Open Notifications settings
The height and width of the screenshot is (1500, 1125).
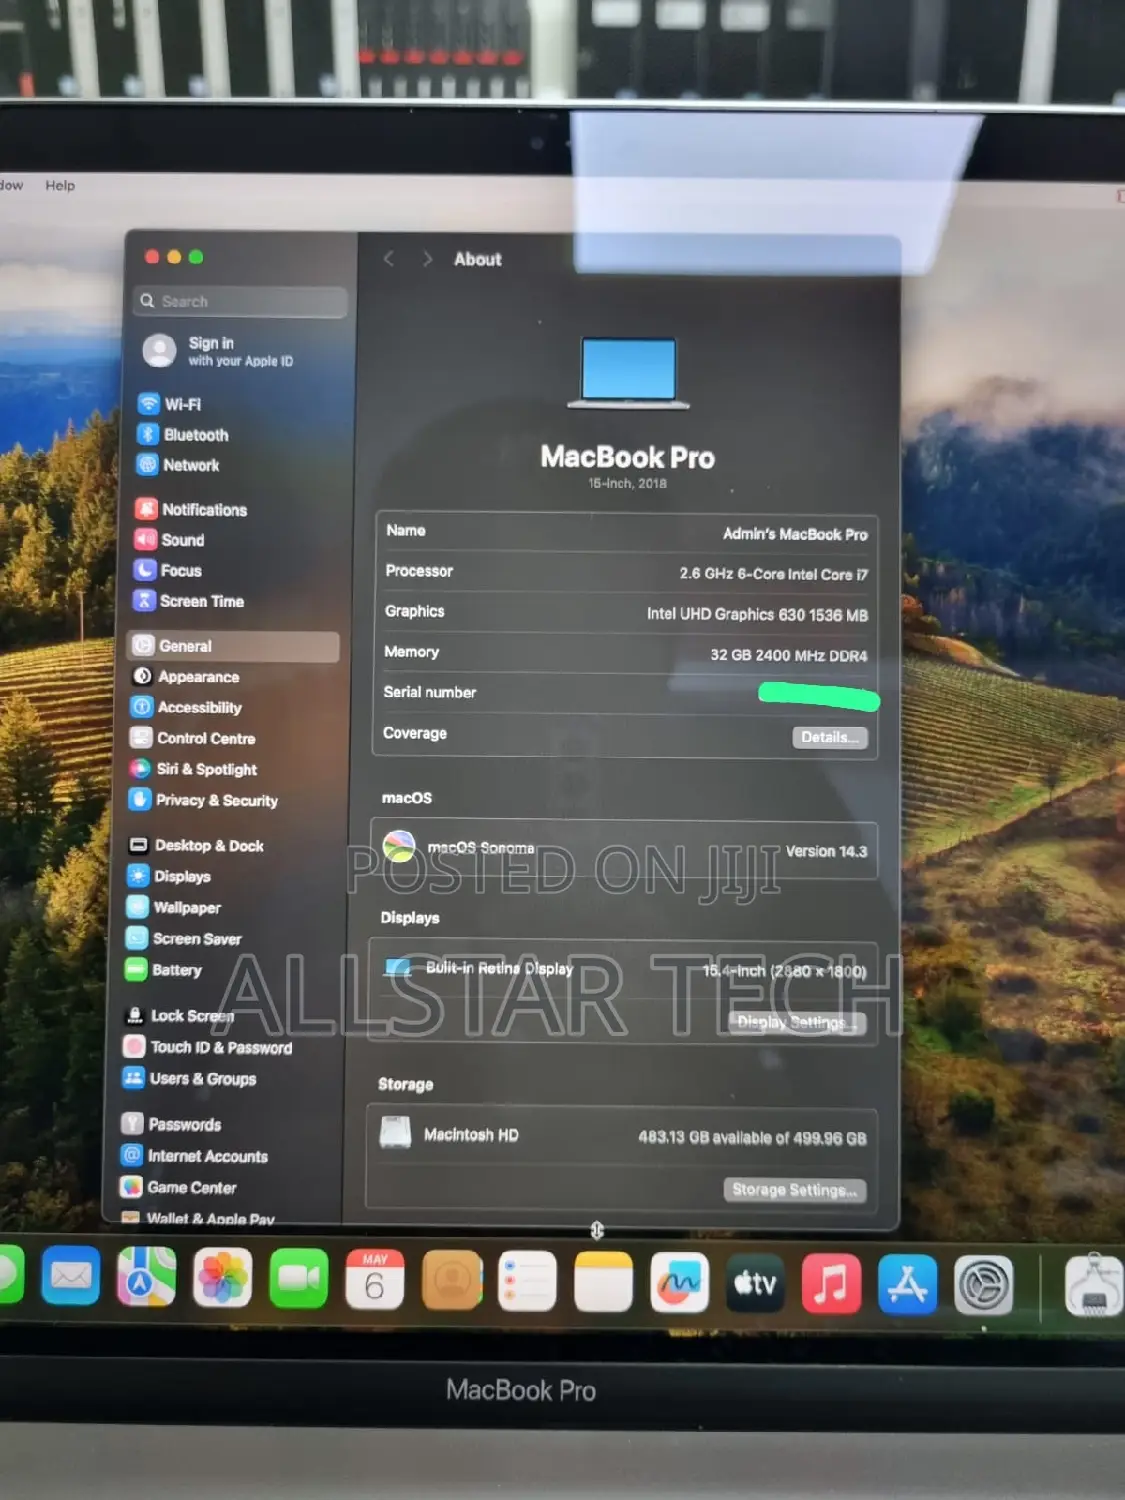pyautogui.click(x=191, y=509)
